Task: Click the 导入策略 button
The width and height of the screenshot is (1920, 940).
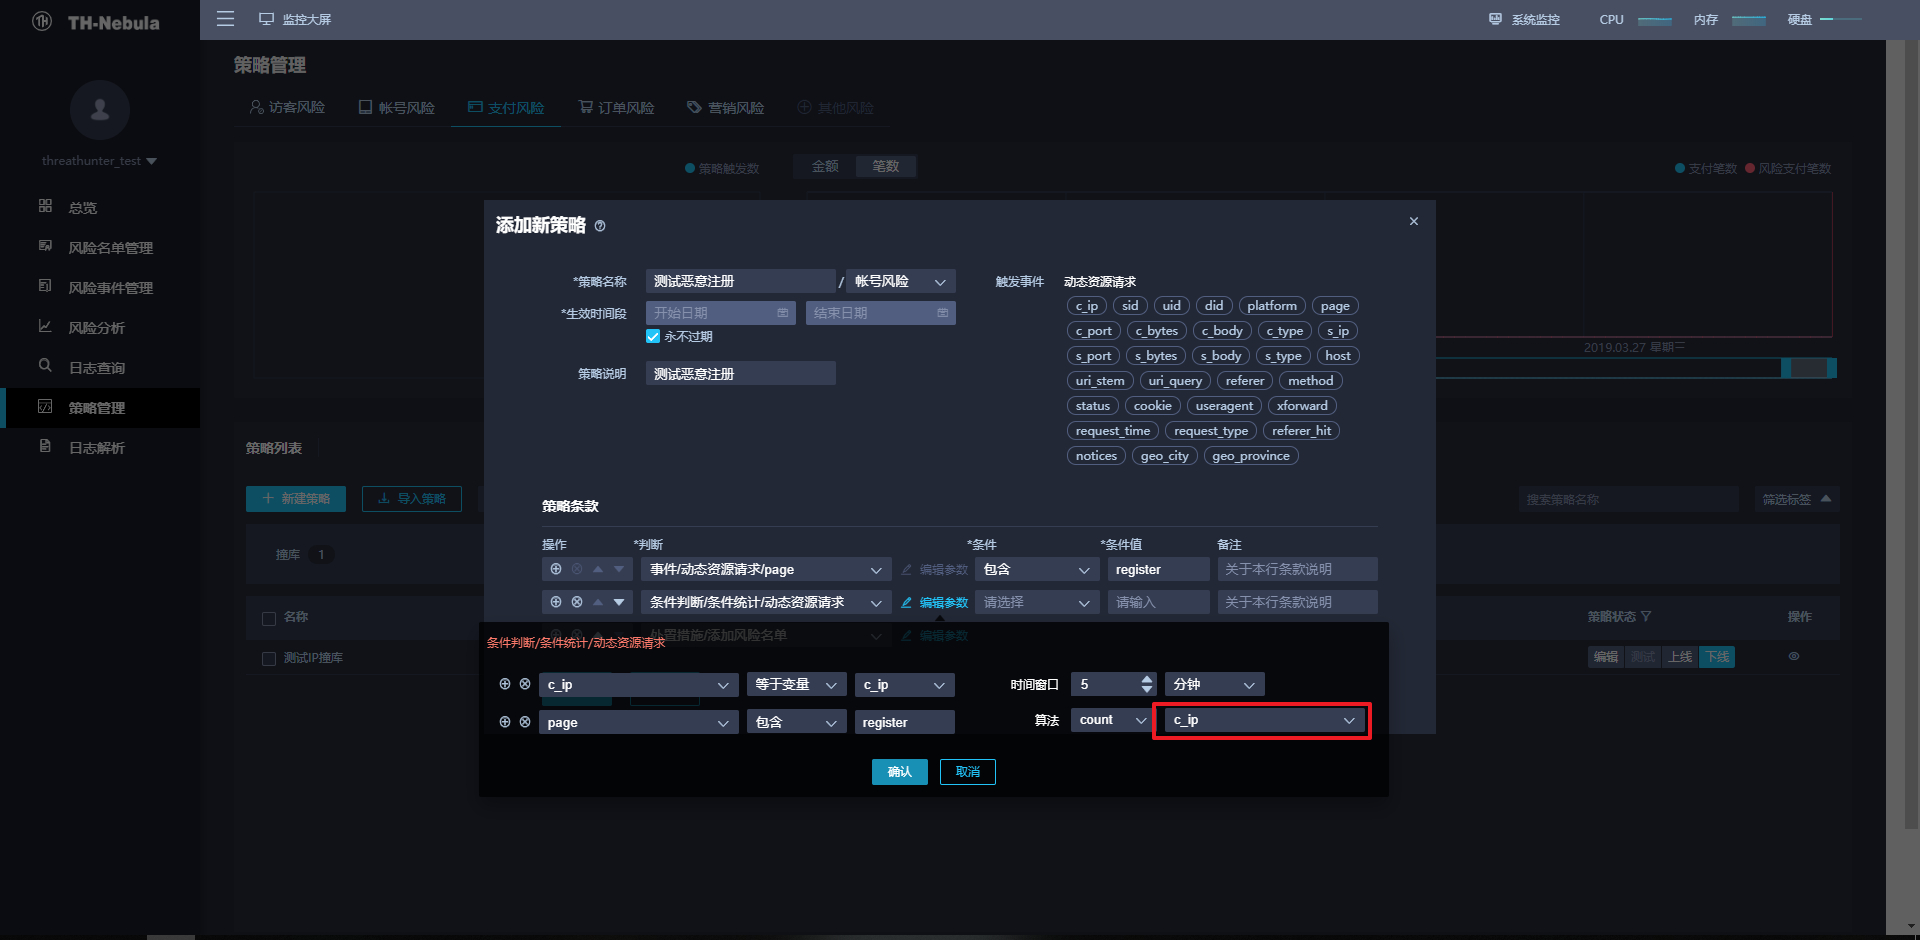Action: (412, 499)
